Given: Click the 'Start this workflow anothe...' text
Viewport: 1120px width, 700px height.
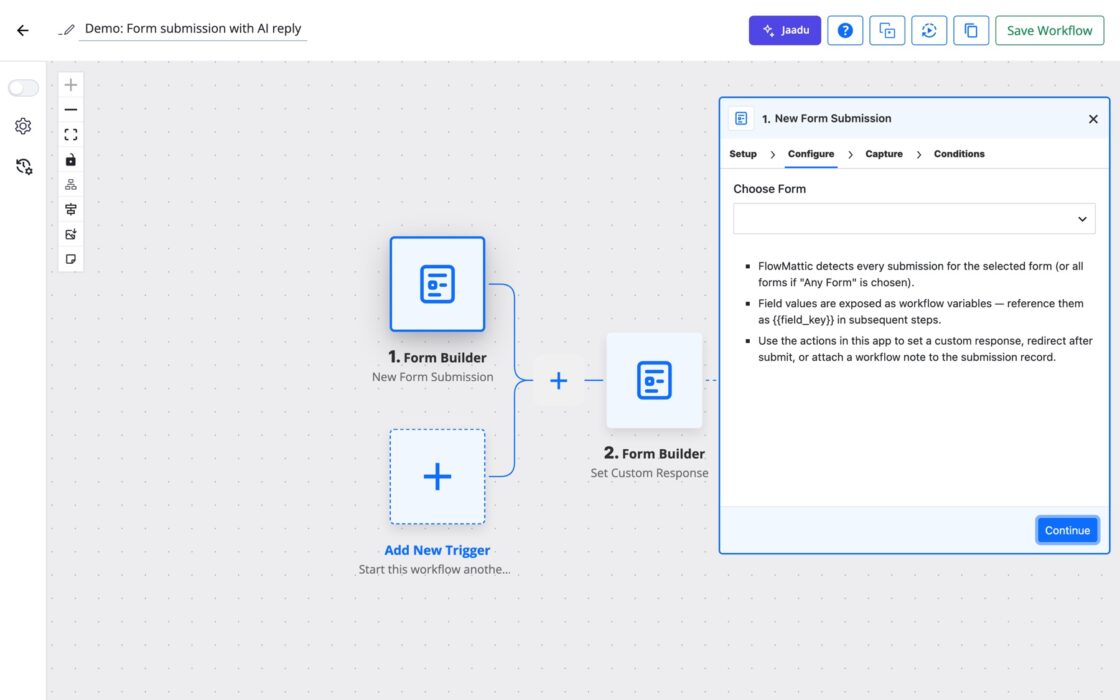Looking at the screenshot, I should [x=434, y=569].
